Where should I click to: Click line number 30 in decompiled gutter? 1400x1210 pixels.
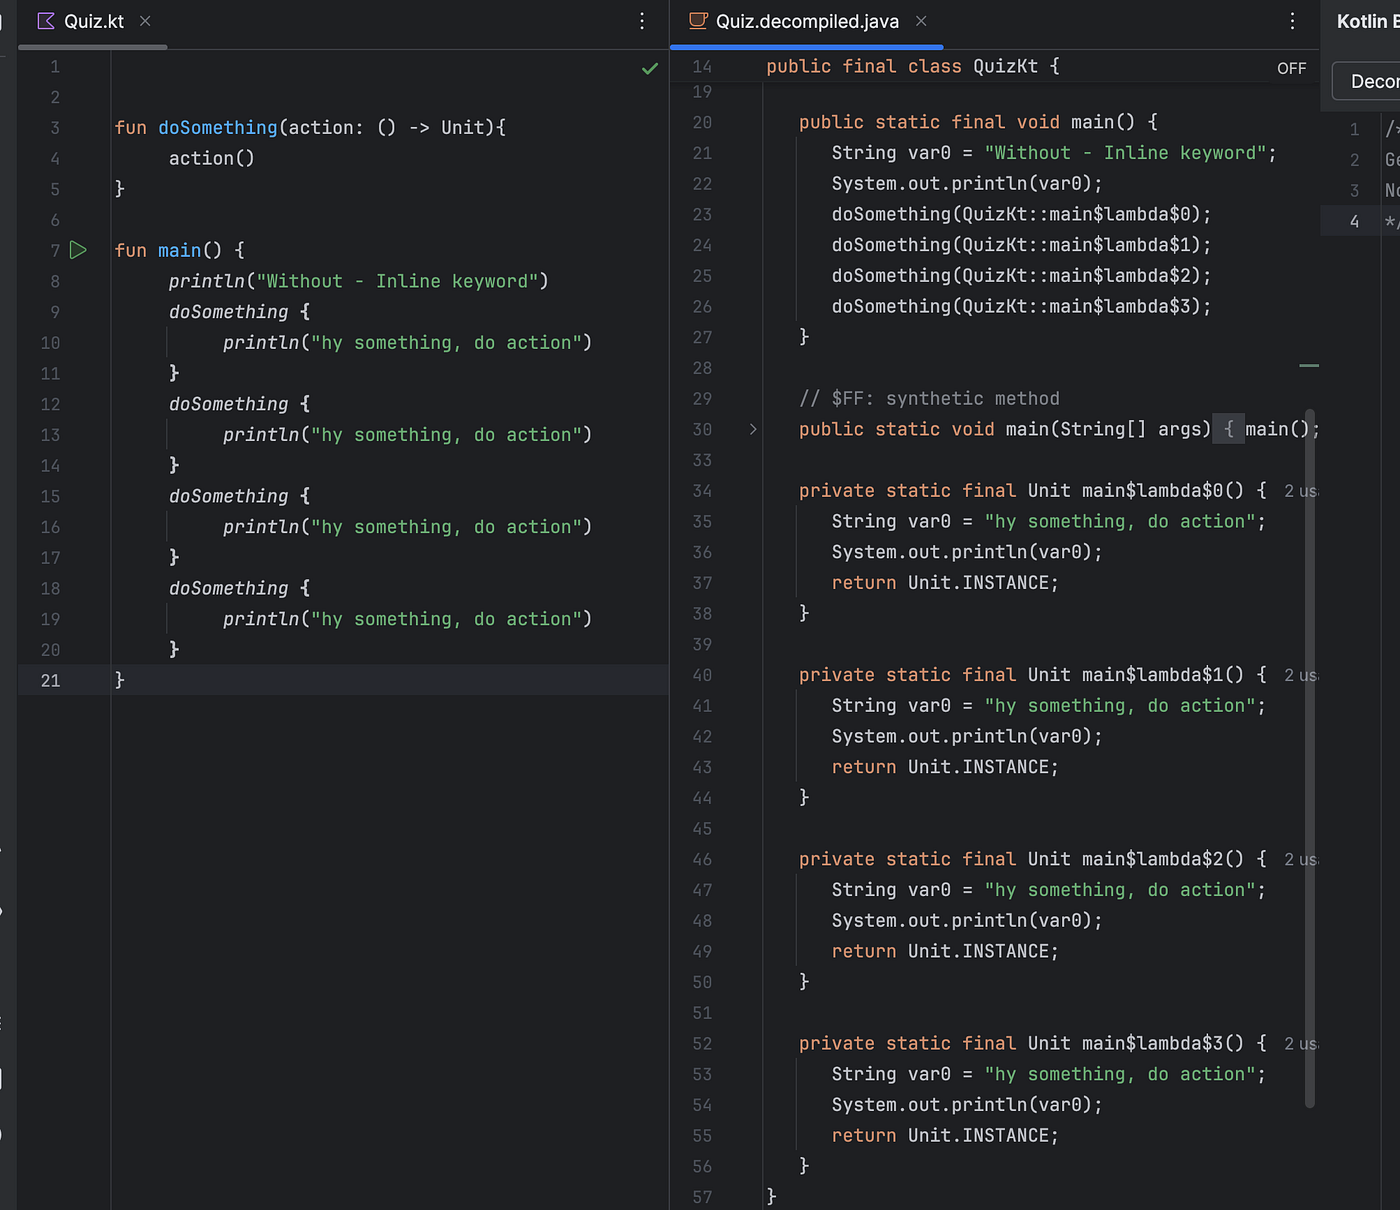(702, 429)
